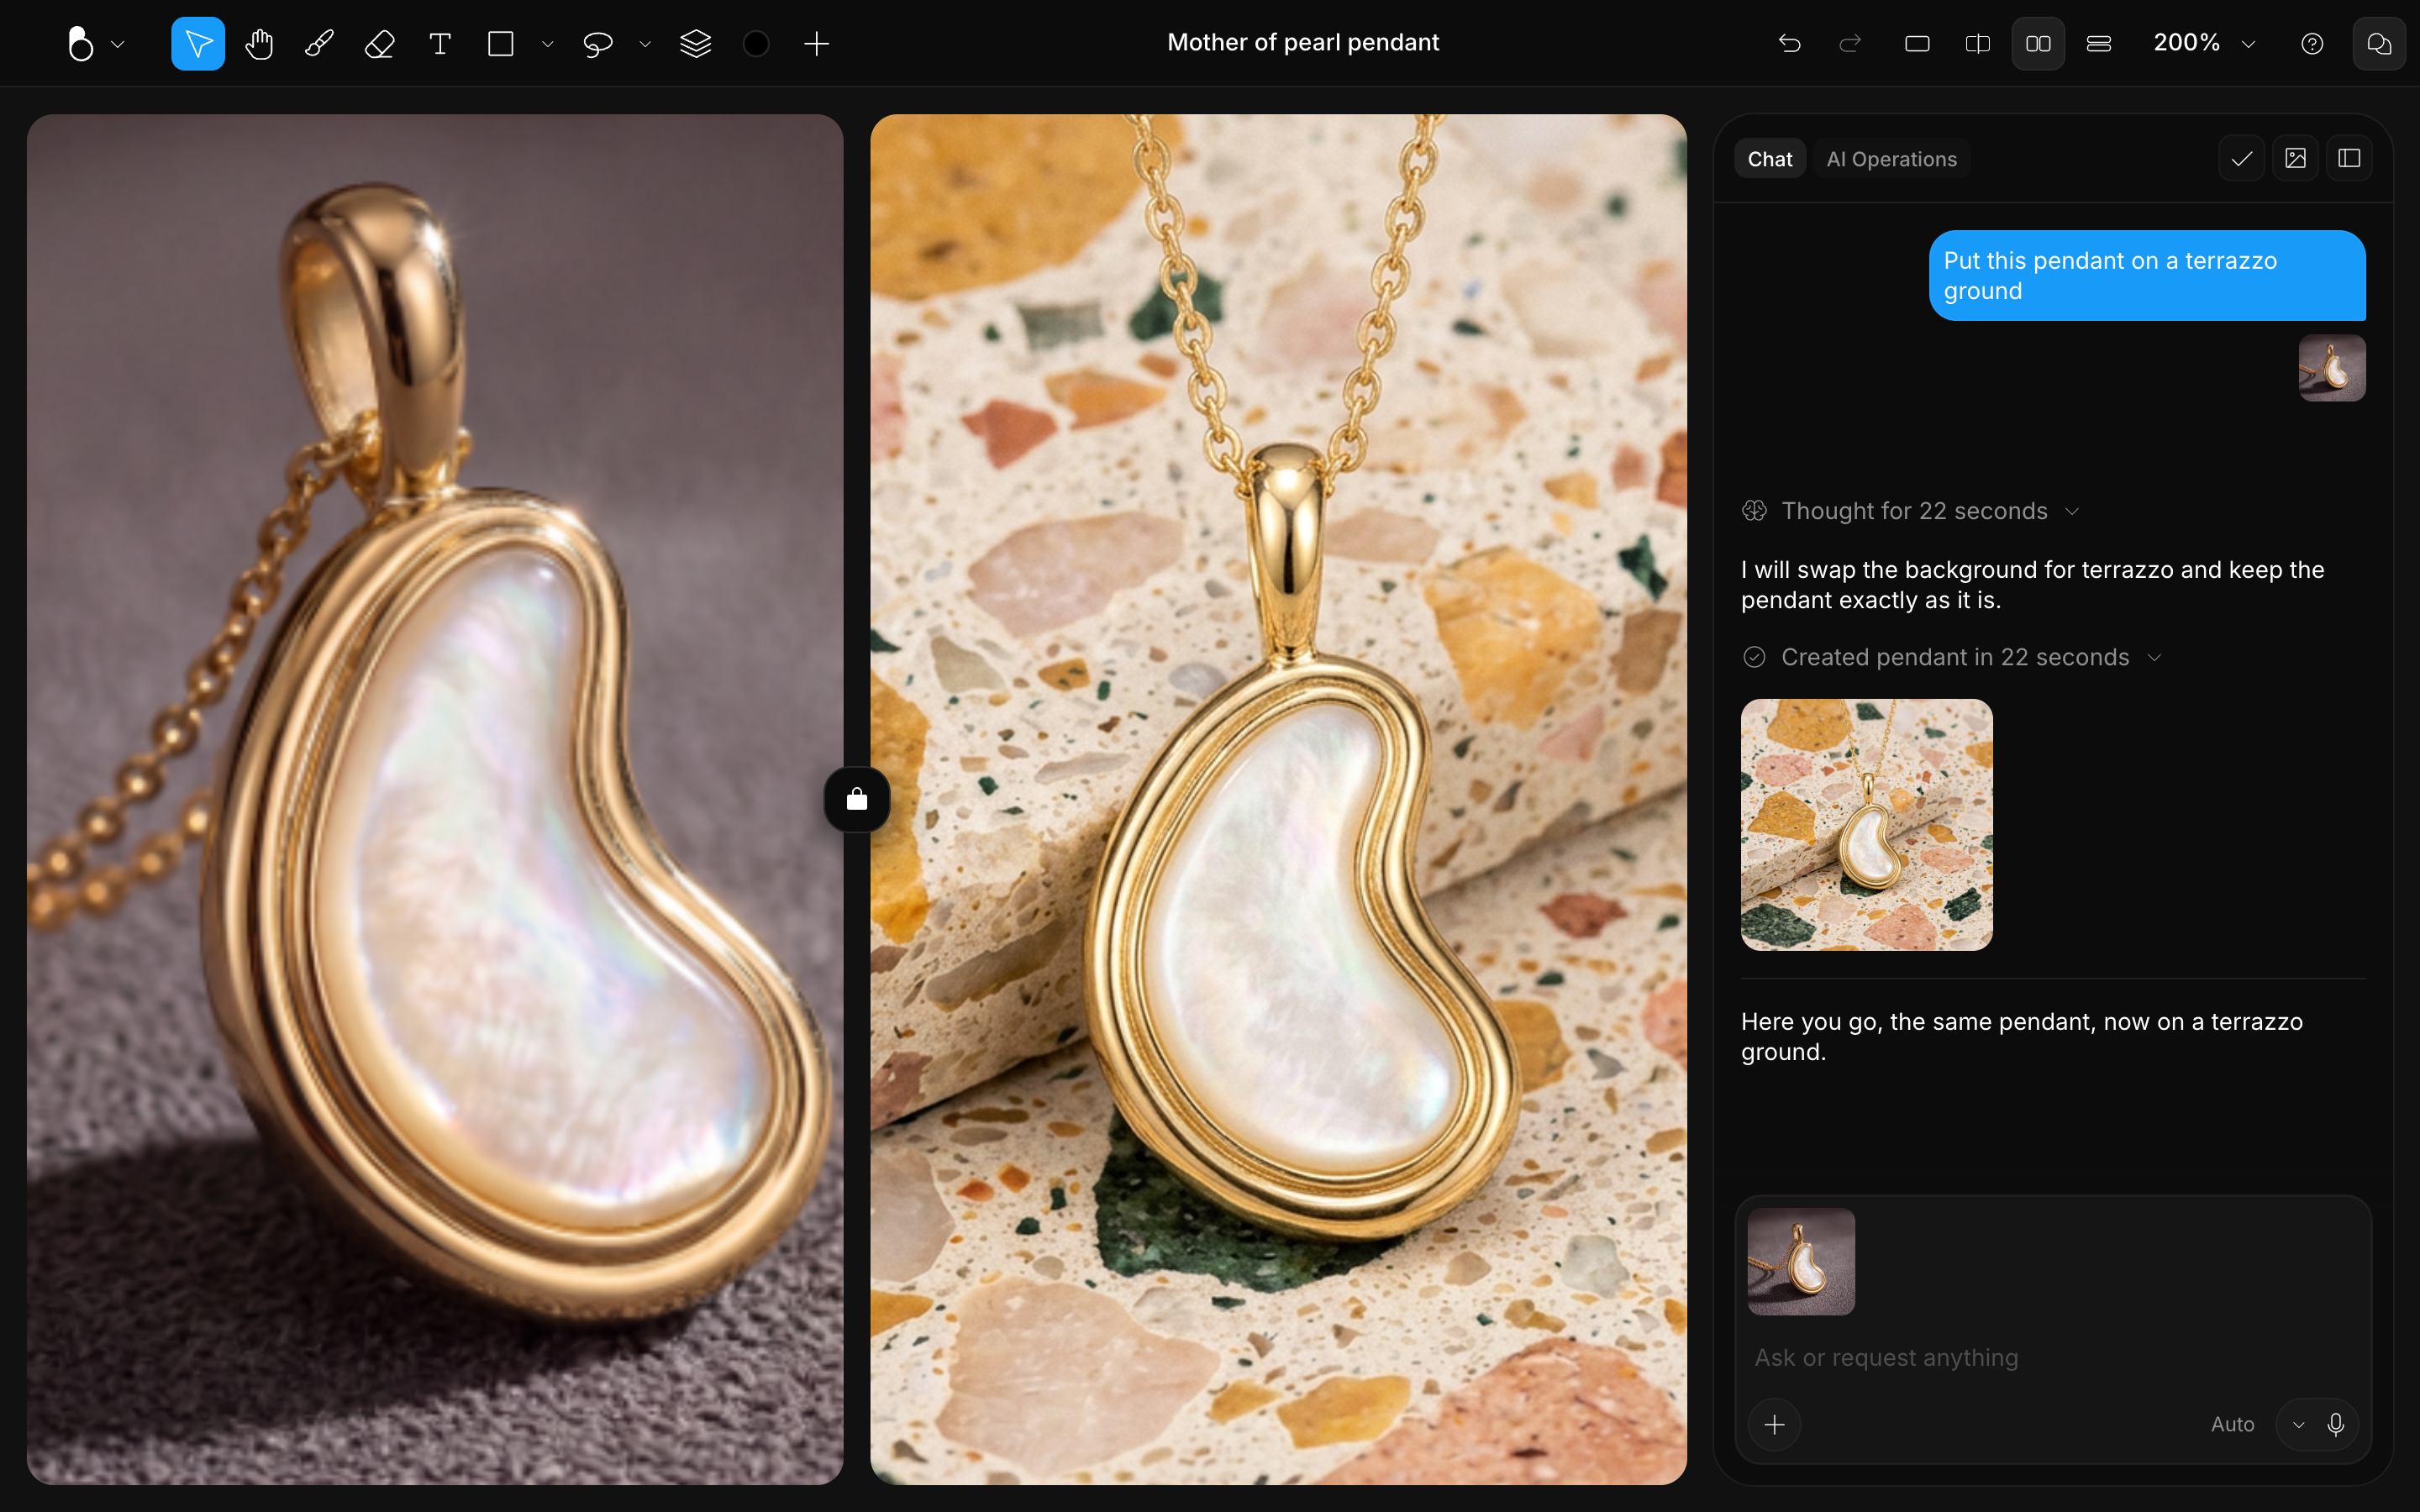This screenshot has width=2420, height=1512.
Task: Open shape tool options chevron
Action: (x=547, y=44)
